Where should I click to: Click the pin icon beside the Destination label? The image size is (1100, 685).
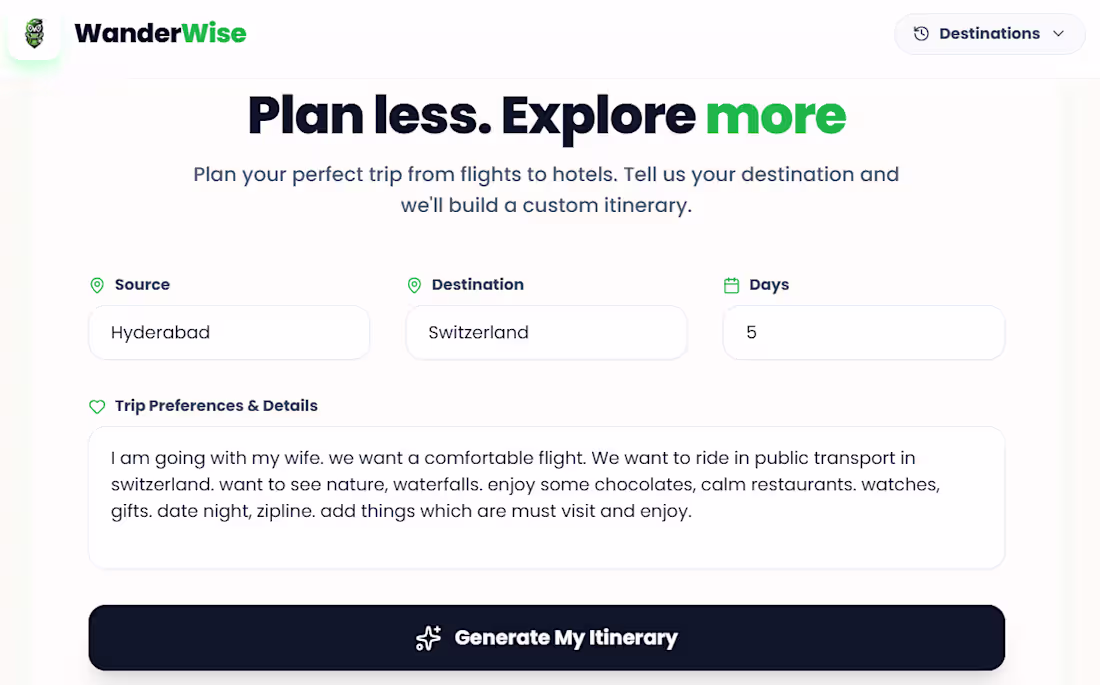click(x=414, y=285)
